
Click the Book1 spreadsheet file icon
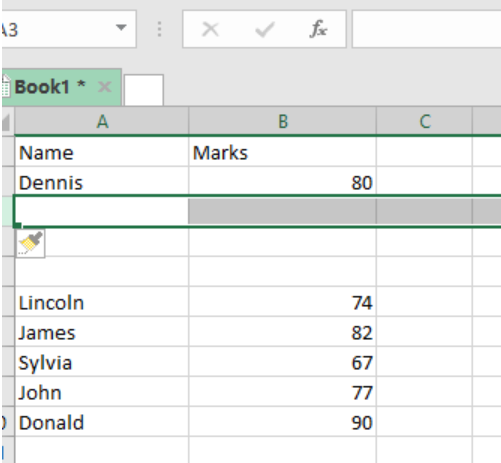[6, 86]
